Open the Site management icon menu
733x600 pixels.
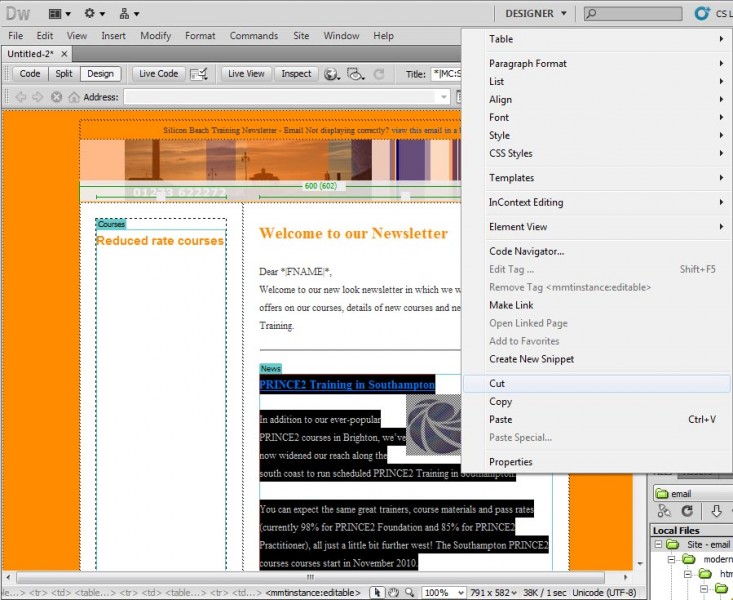tap(129, 14)
